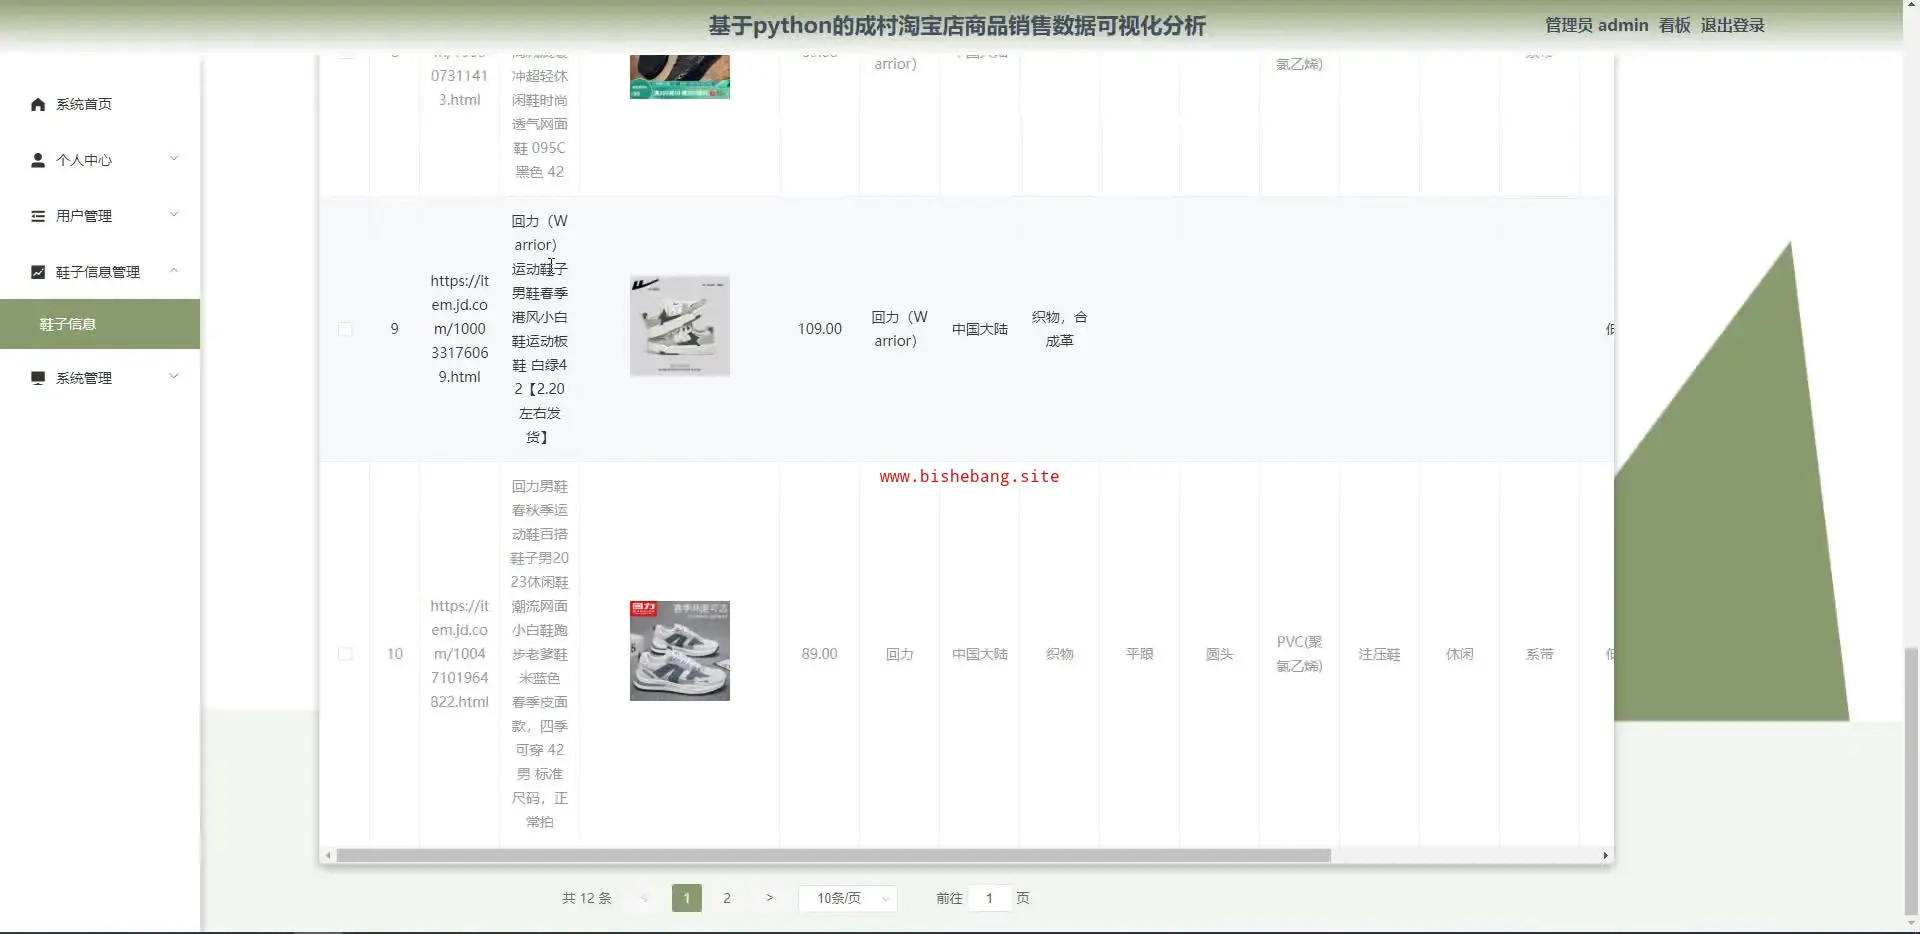Open the row 9 jd.com product URL
The image size is (1920, 934).
[460, 329]
